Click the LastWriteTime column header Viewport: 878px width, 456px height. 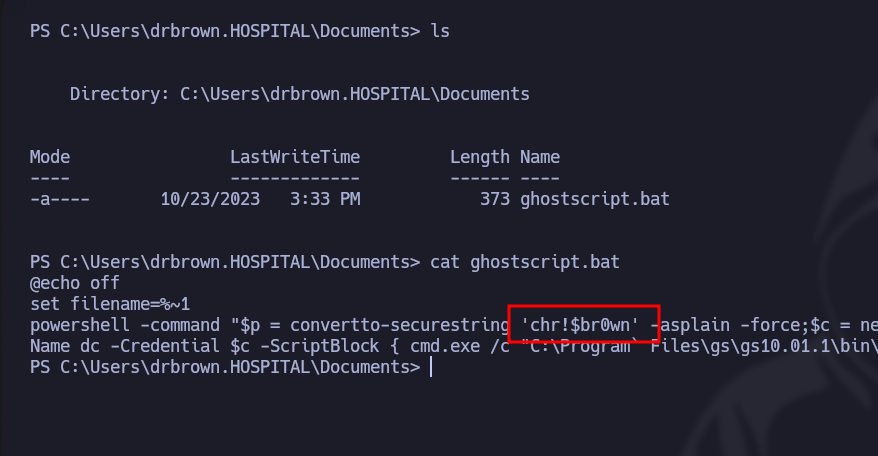295,157
